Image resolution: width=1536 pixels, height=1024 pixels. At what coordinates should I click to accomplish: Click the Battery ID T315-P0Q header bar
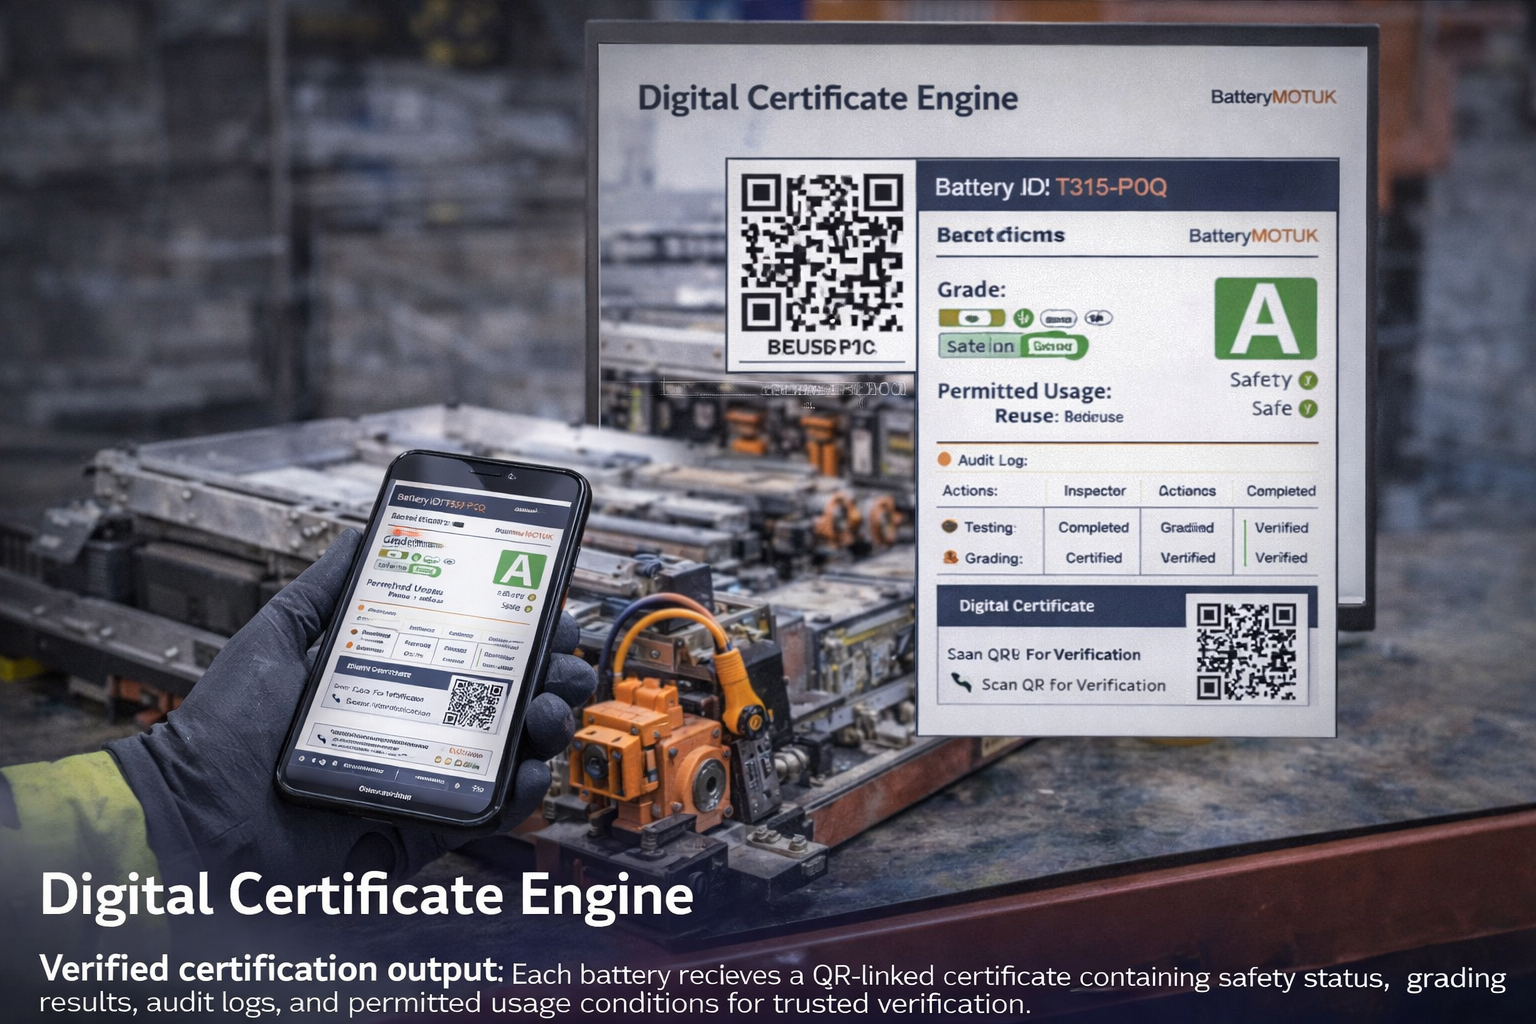tap(1127, 187)
